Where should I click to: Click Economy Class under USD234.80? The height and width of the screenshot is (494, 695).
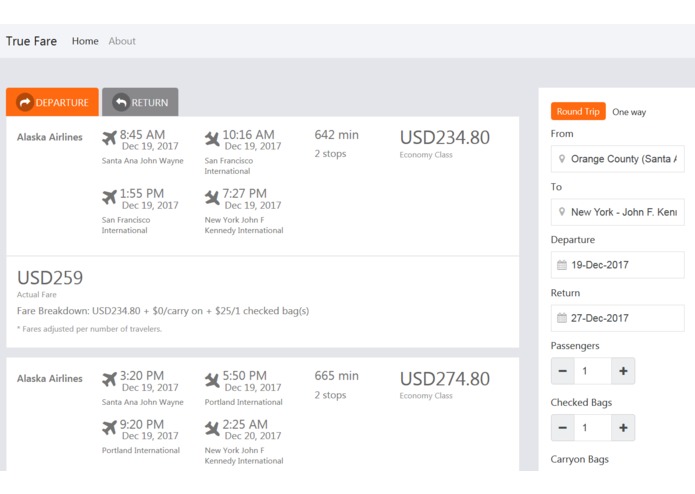(x=426, y=155)
